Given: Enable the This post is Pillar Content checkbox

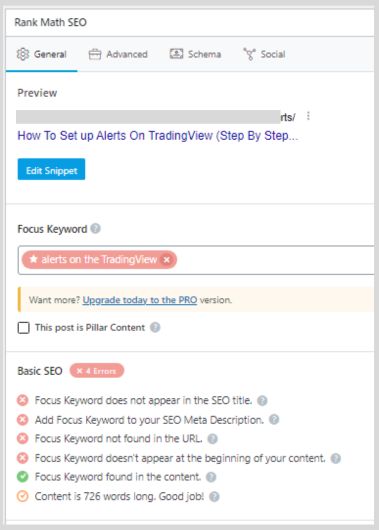Looking at the screenshot, I should [23, 328].
